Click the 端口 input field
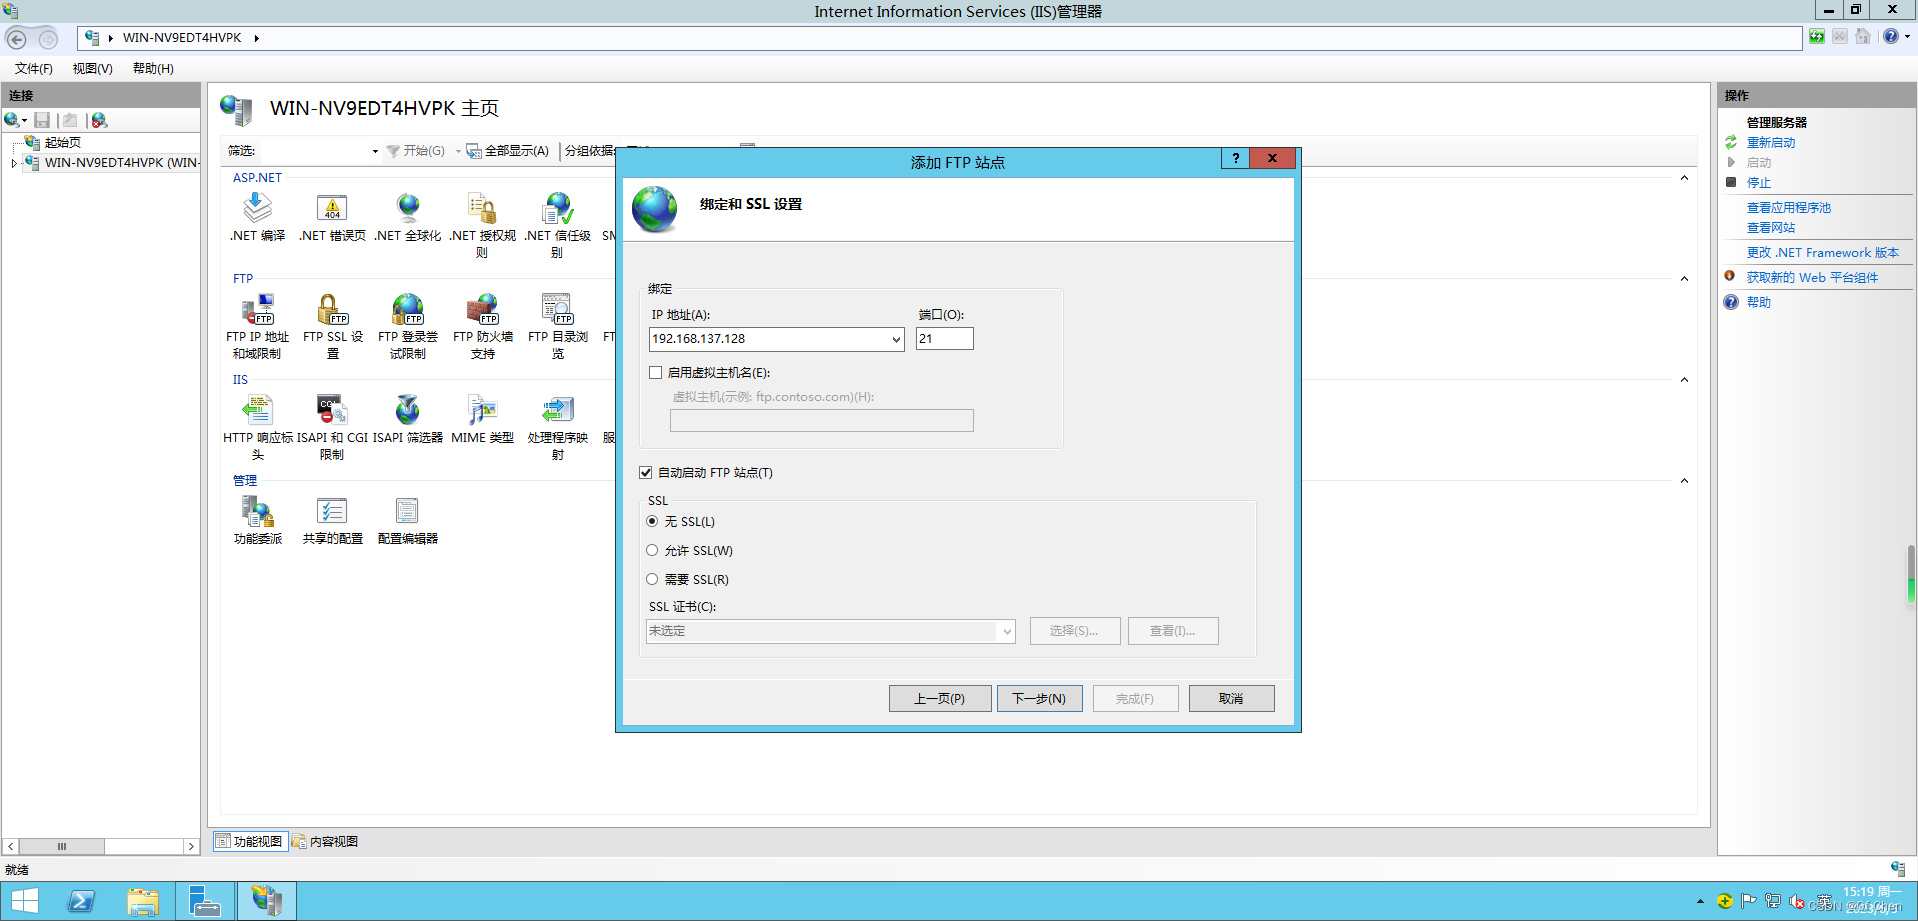This screenshot has width=1918, height=921. 944,339
